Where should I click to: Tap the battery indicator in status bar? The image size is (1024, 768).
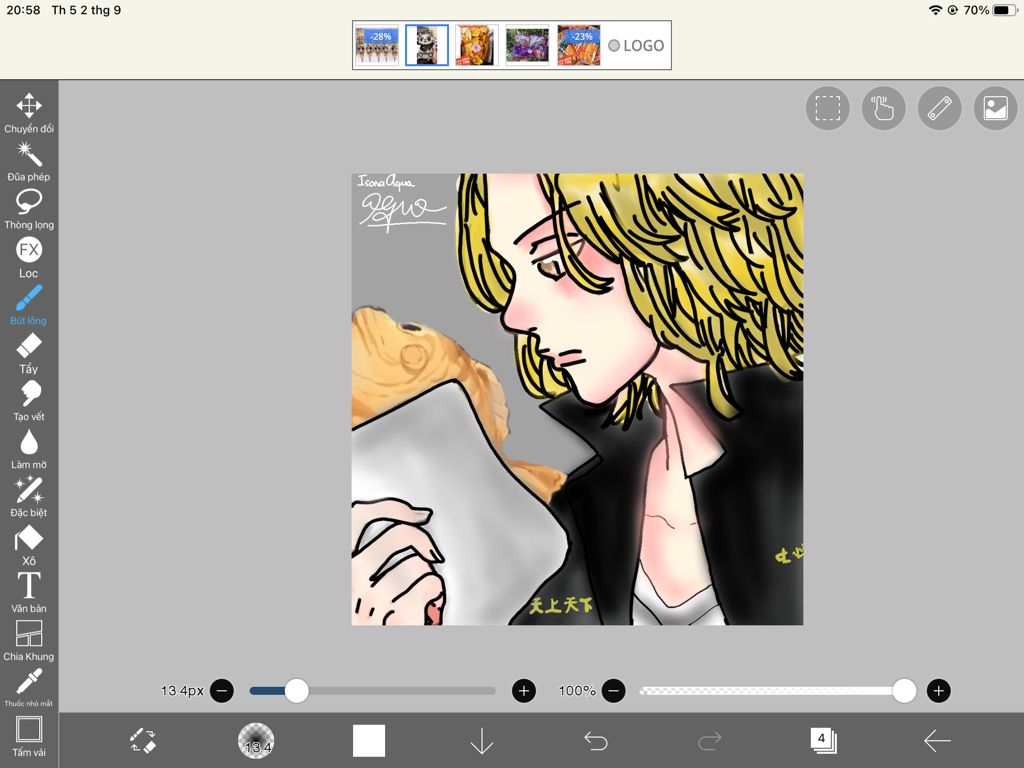(x=1004, y=10)
